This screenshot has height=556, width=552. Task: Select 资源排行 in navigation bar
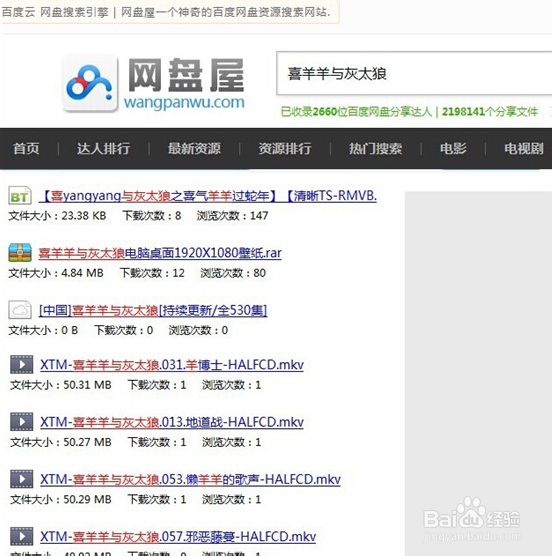[x=285, y=149]
